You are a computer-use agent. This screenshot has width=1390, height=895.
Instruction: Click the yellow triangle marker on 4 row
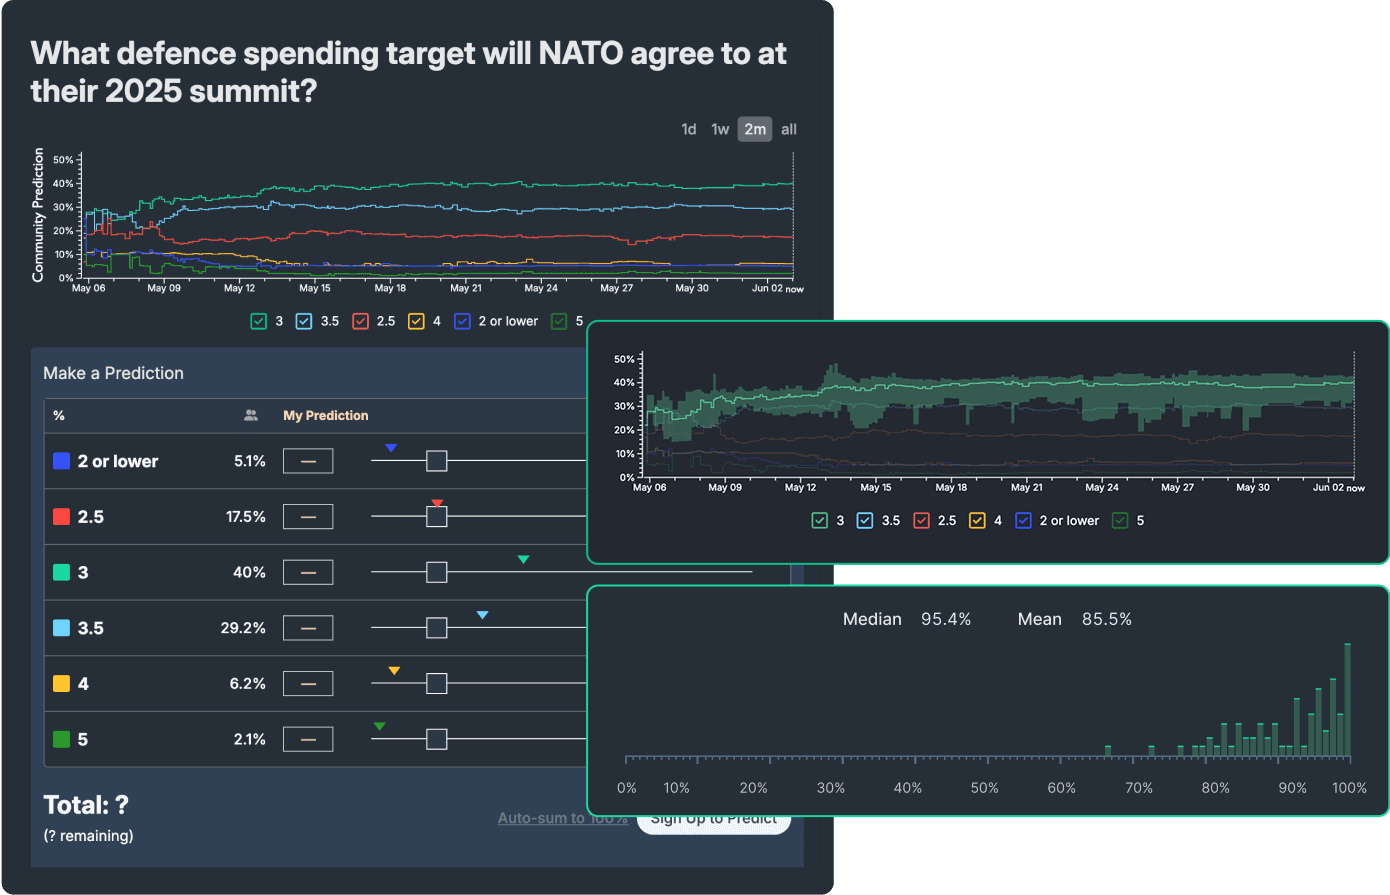click(x=394, y=671)
